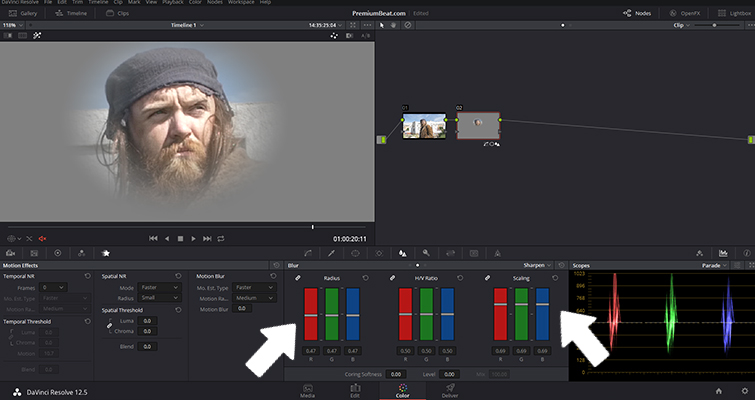Click the red Radius slider
The height and width of the screenshot is (400, 755).
pyautogui.click(x=310, y=315)
